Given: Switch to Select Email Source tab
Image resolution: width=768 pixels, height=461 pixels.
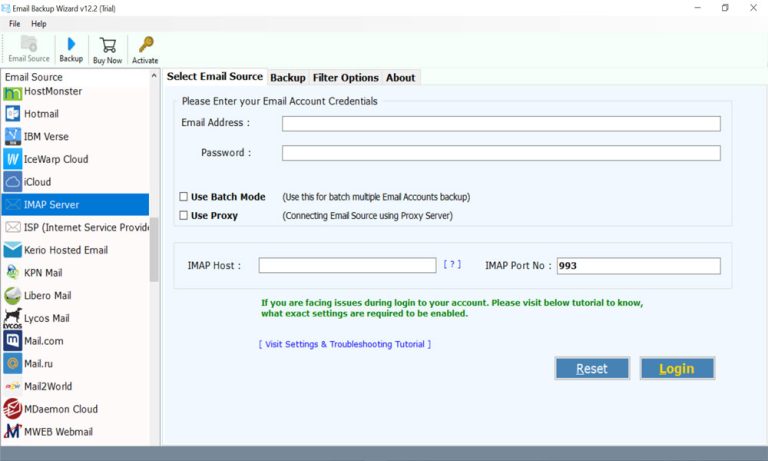Looking at the screenshot, I should (215, 76).
